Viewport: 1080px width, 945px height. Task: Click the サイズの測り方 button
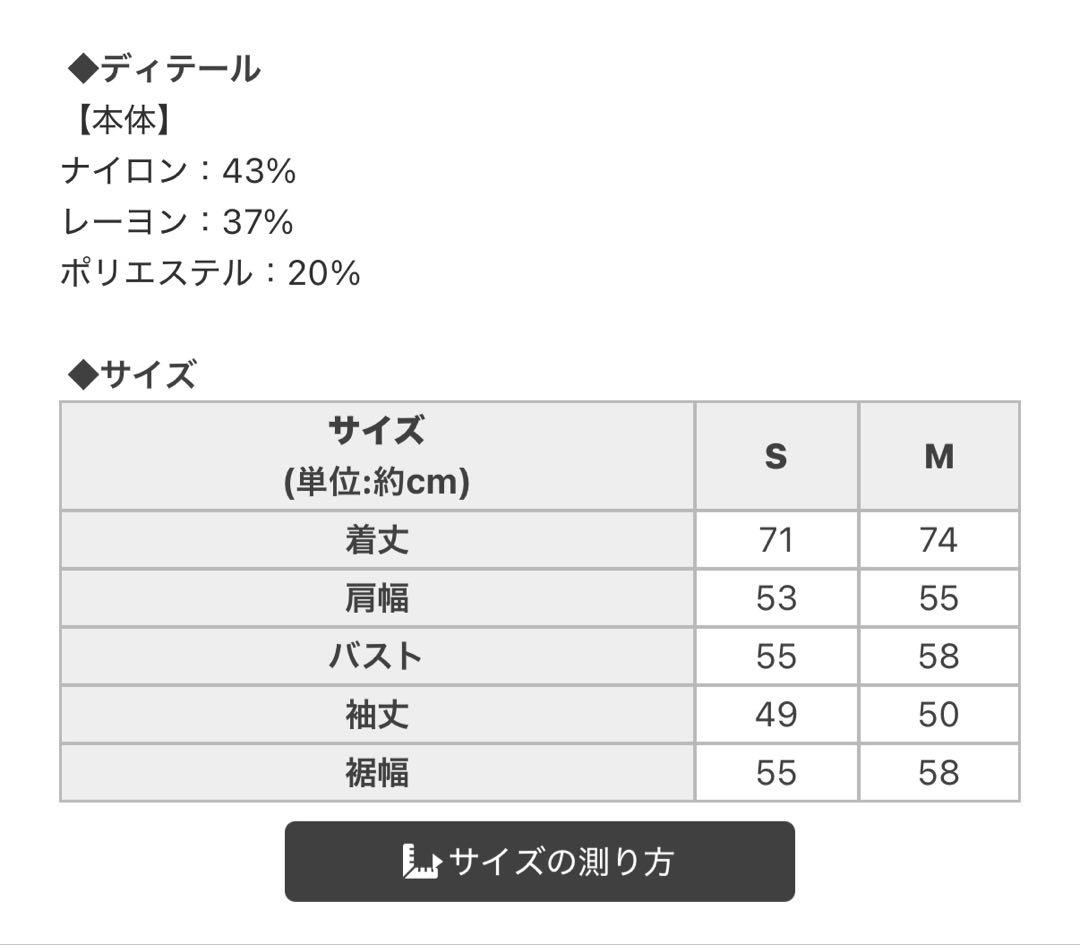click(x=539, y=861)
